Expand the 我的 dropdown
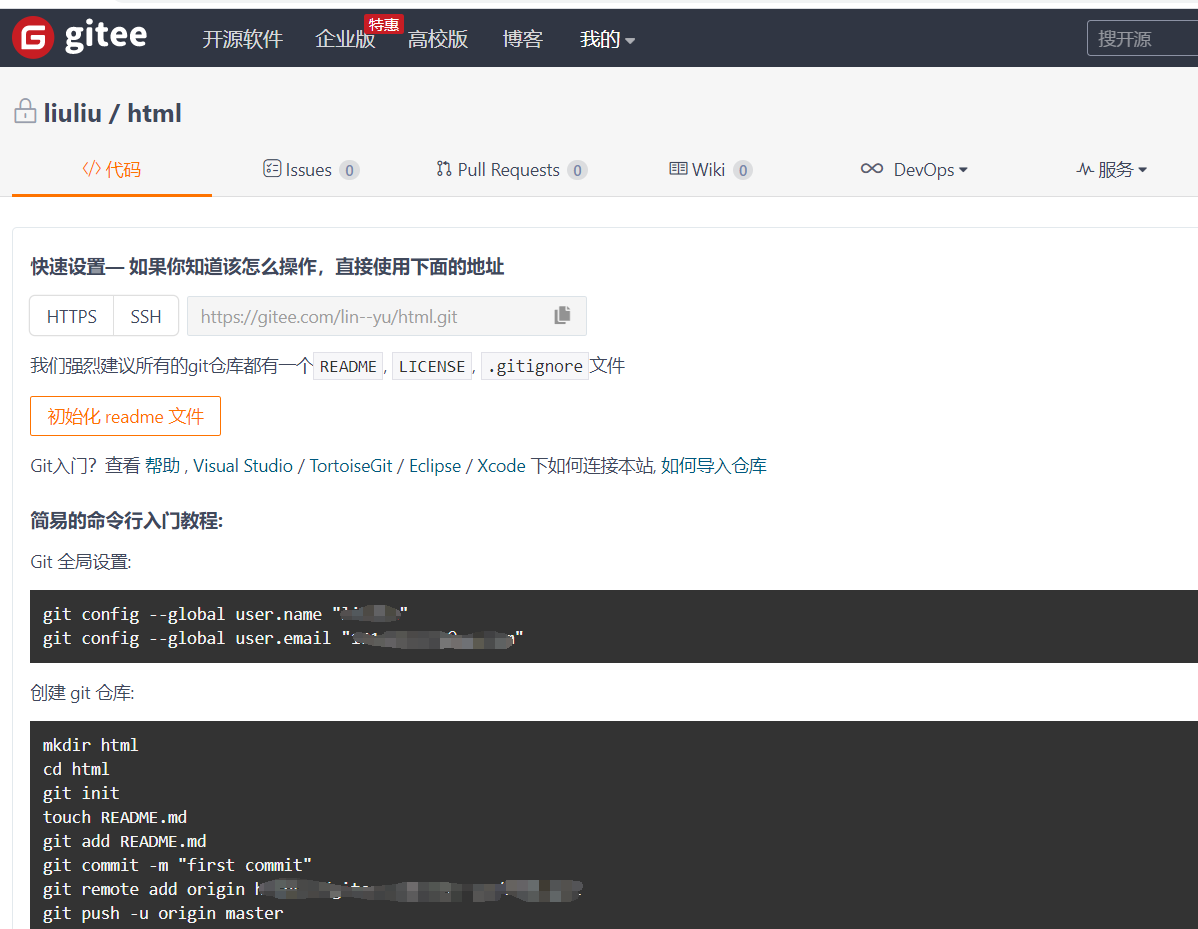 (x=607, y=39)
